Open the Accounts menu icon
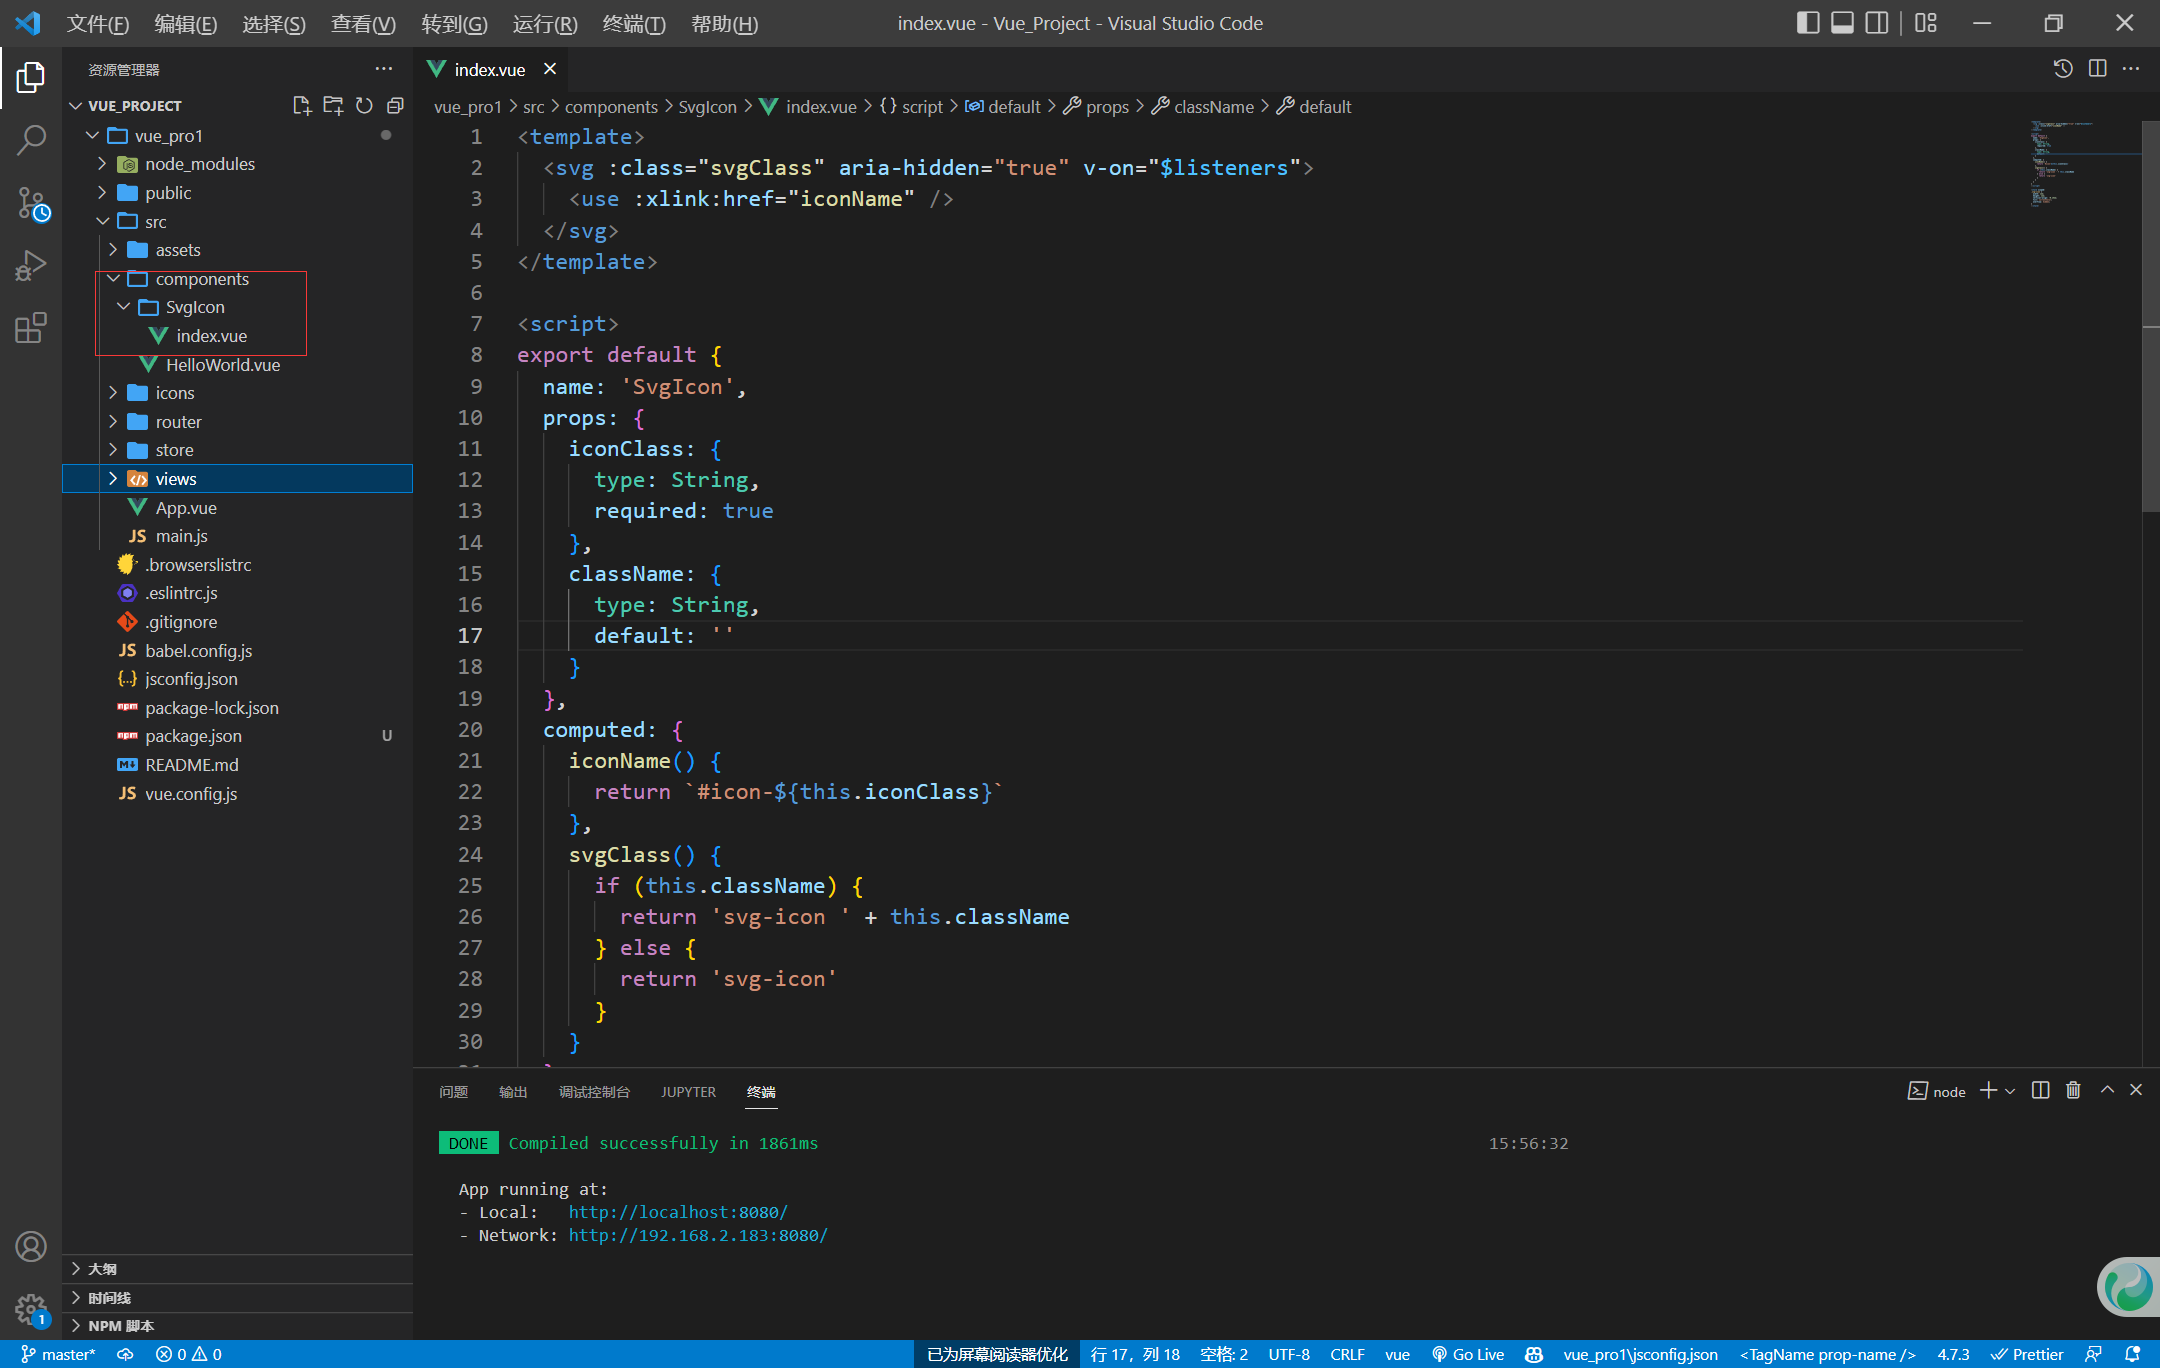This screenshot has width=2160, height=1368. pyautogui.click(x=31, y=1246)
